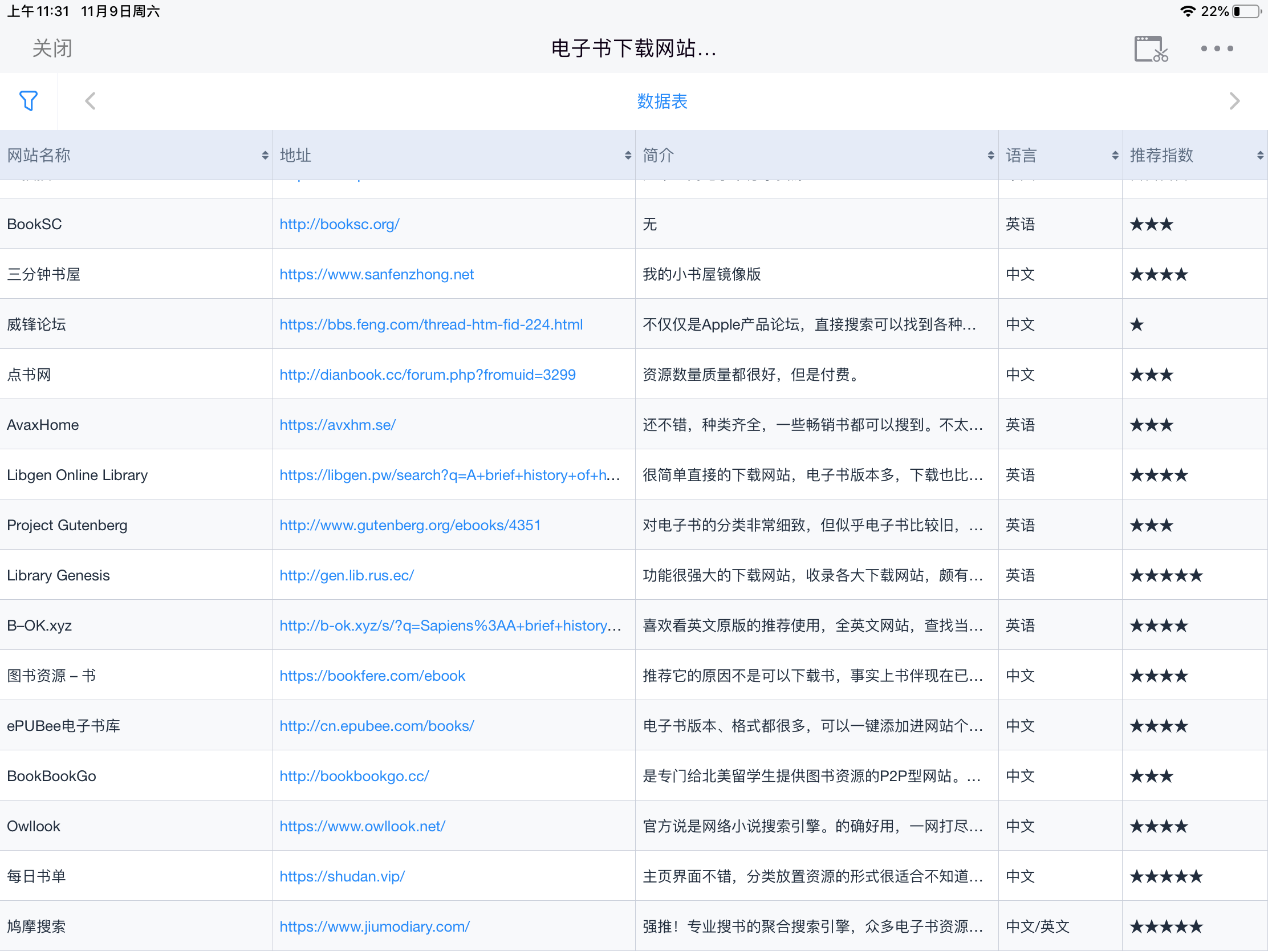Sort by 推荐指数 column arrows
Viewport: 1268px width, 951px height.
(x=1260, y=156)
